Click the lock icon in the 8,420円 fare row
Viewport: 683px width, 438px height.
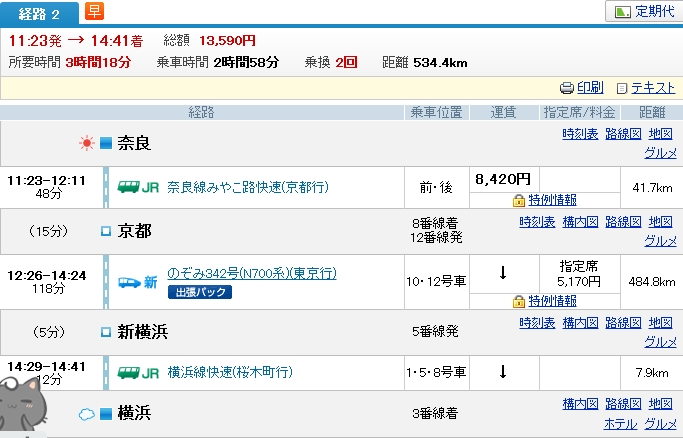[x=518, y=201]
